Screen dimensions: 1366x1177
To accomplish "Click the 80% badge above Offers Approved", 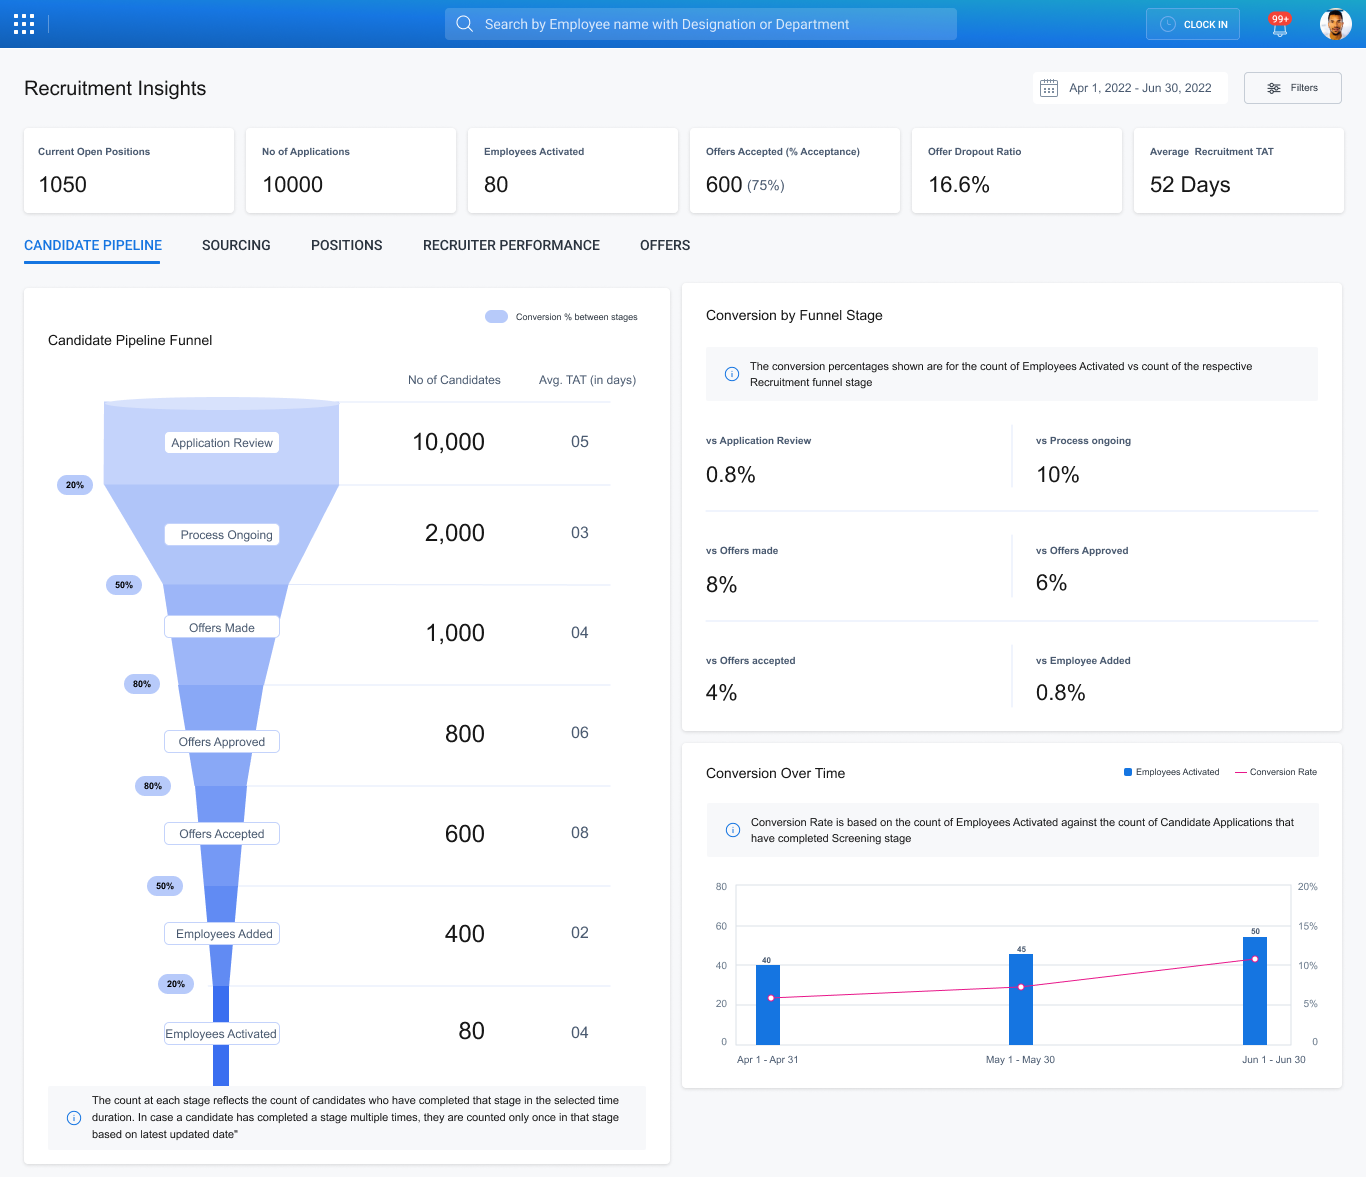I will tap(142, 684).
